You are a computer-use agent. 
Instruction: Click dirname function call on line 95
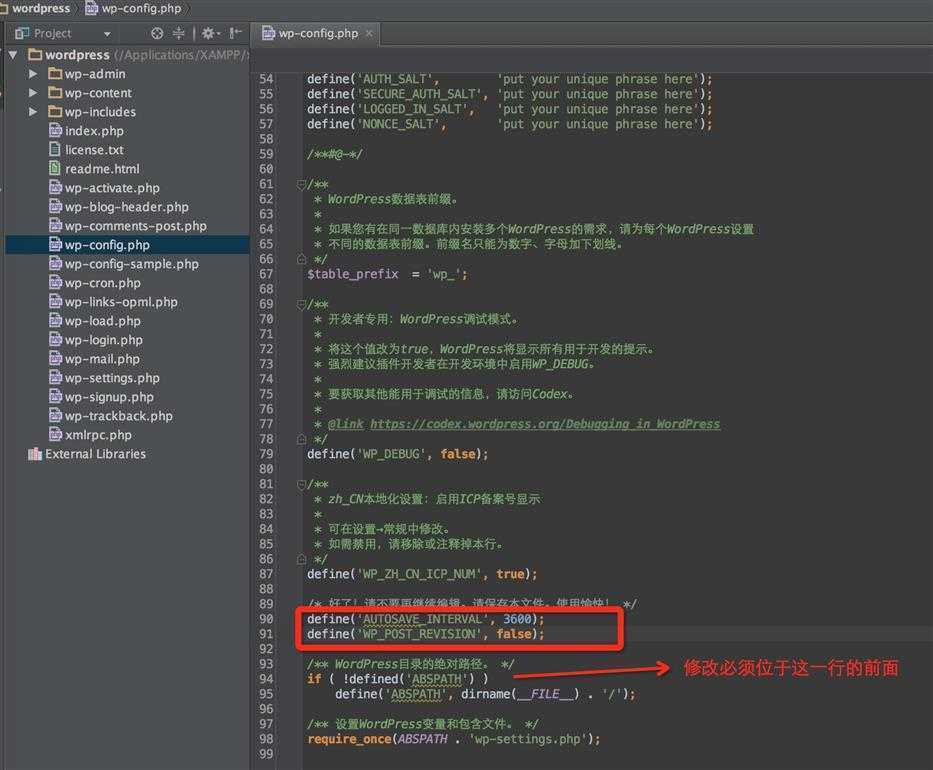coord(486,694)
